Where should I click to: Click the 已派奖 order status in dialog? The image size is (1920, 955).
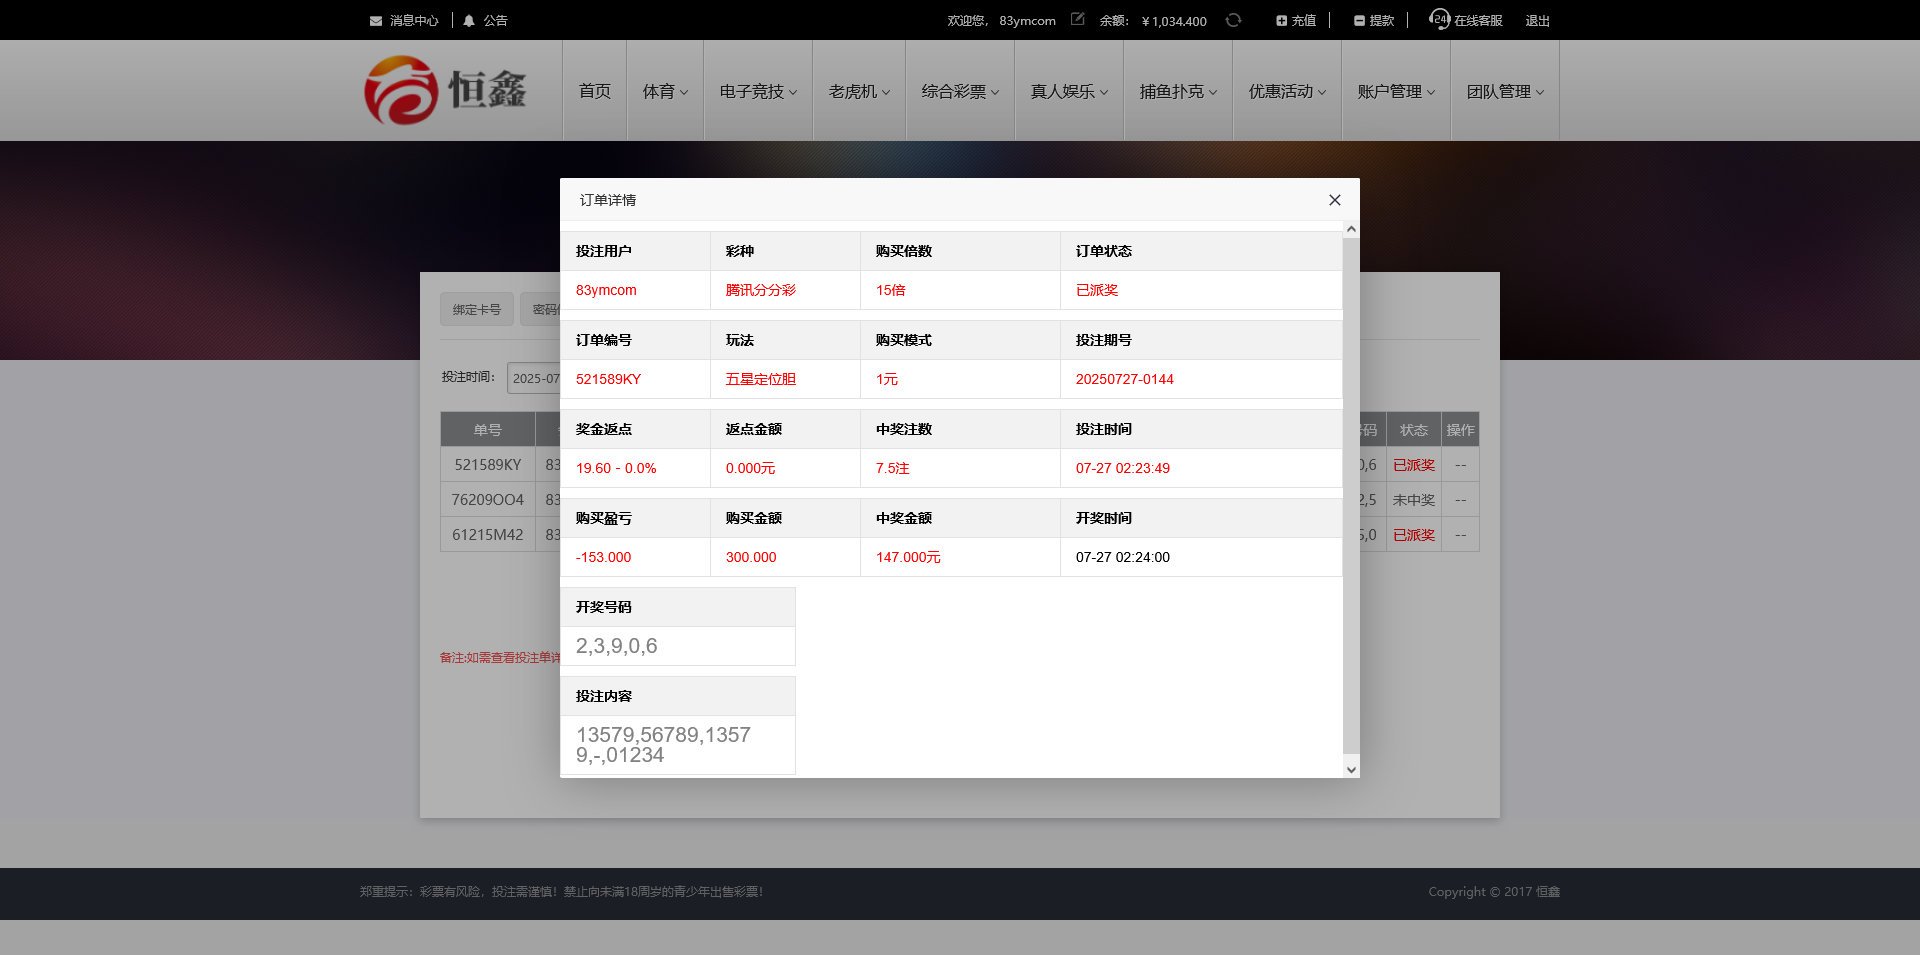(x=1097, y=290)
